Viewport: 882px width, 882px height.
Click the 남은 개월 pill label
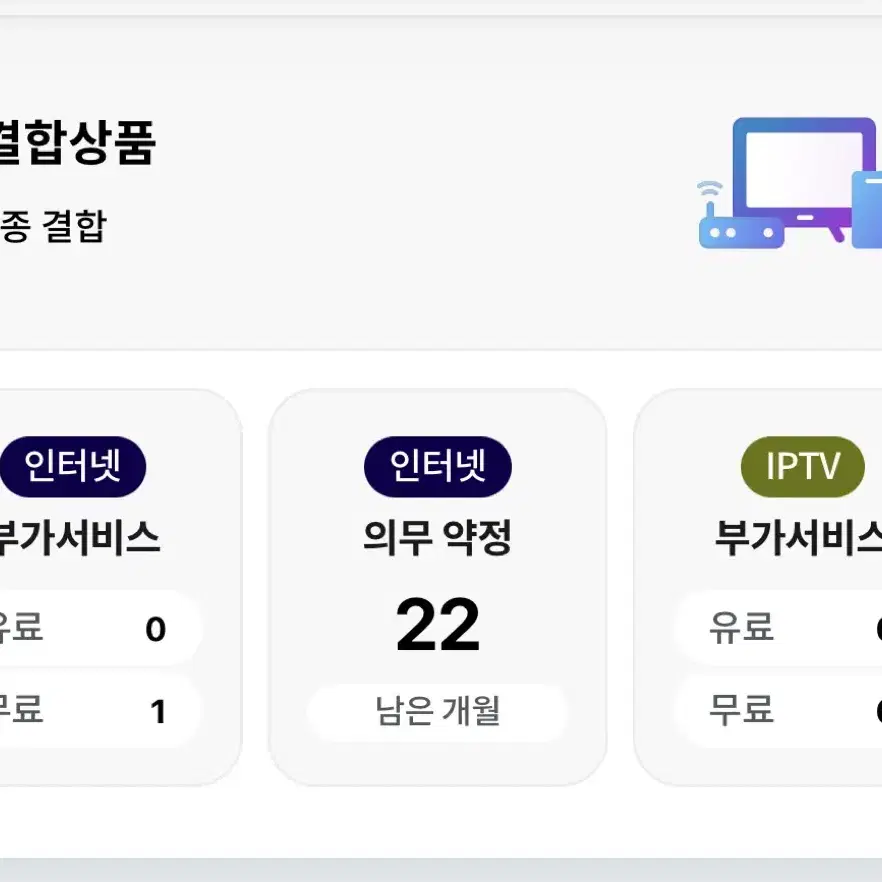pos(437,712)
